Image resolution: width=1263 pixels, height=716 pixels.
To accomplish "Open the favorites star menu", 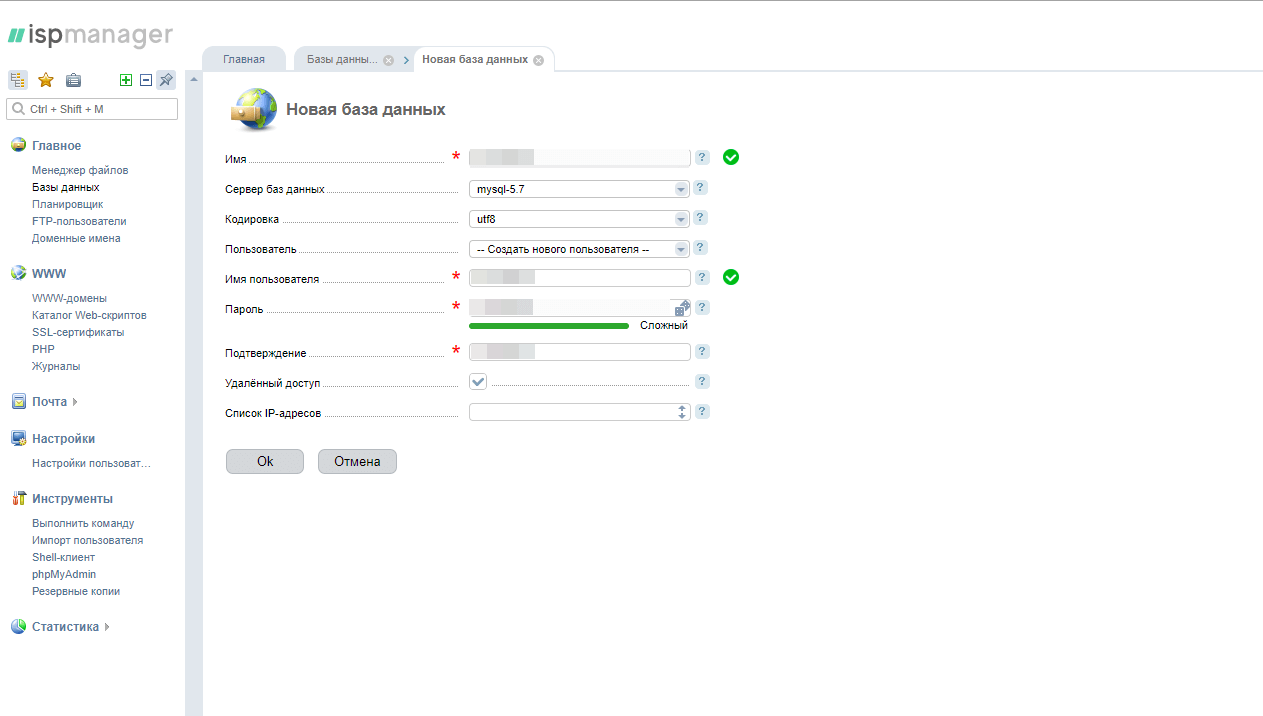I will click(x=45, y=80).
